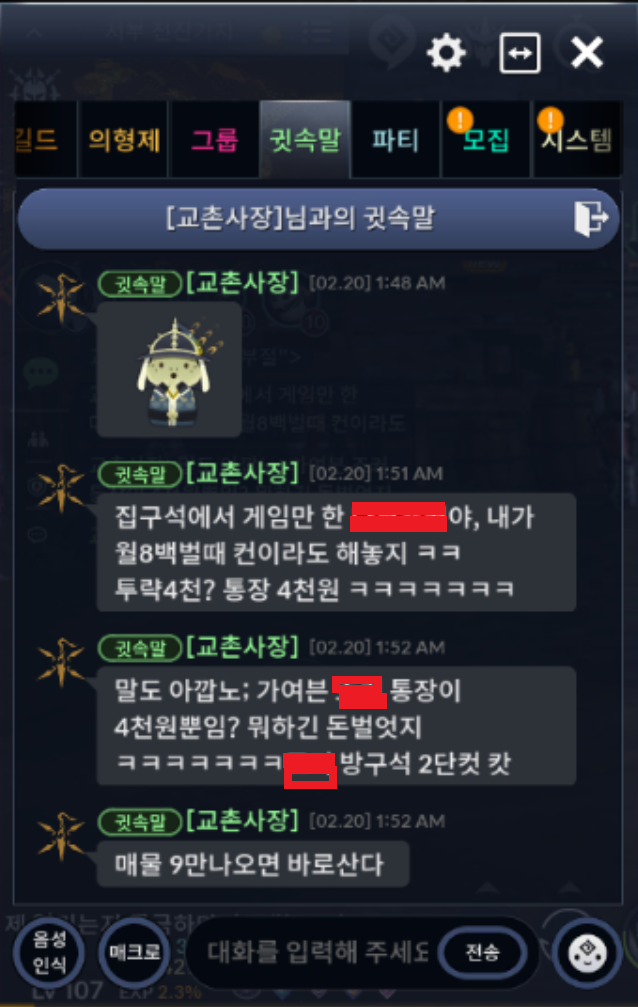Open the 매크로 macro button
638x1007 pixels.
[x=134, y=952]
